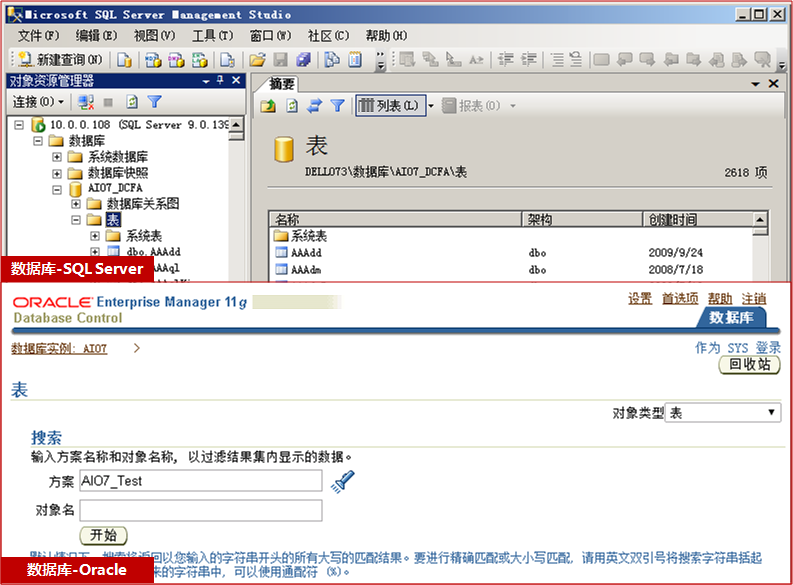
Task: Start a SQL Server Mobile query
Action: pyautogui.click(x=227, y=60)
